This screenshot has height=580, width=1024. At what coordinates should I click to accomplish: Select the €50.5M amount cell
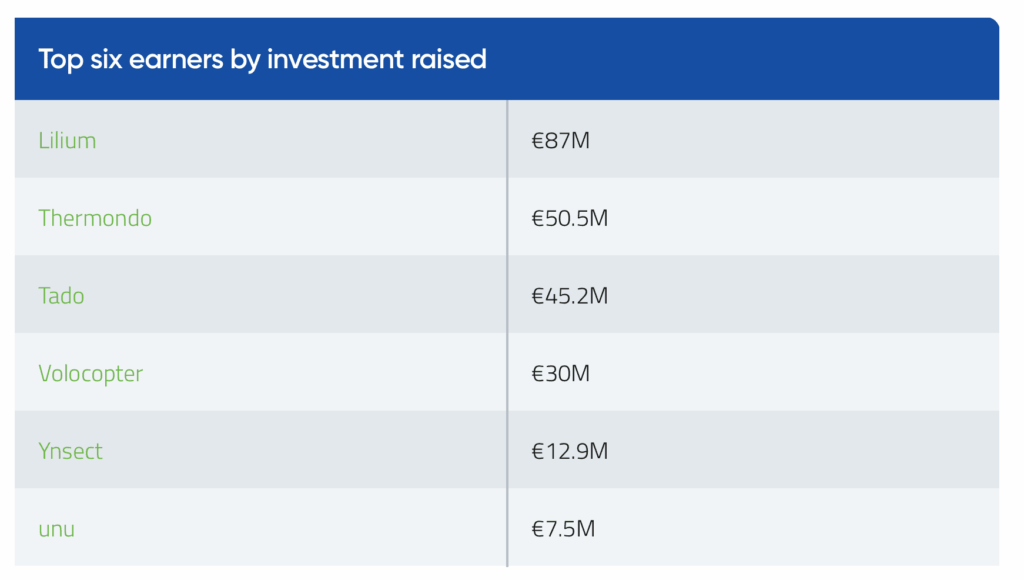click(569, 218)
